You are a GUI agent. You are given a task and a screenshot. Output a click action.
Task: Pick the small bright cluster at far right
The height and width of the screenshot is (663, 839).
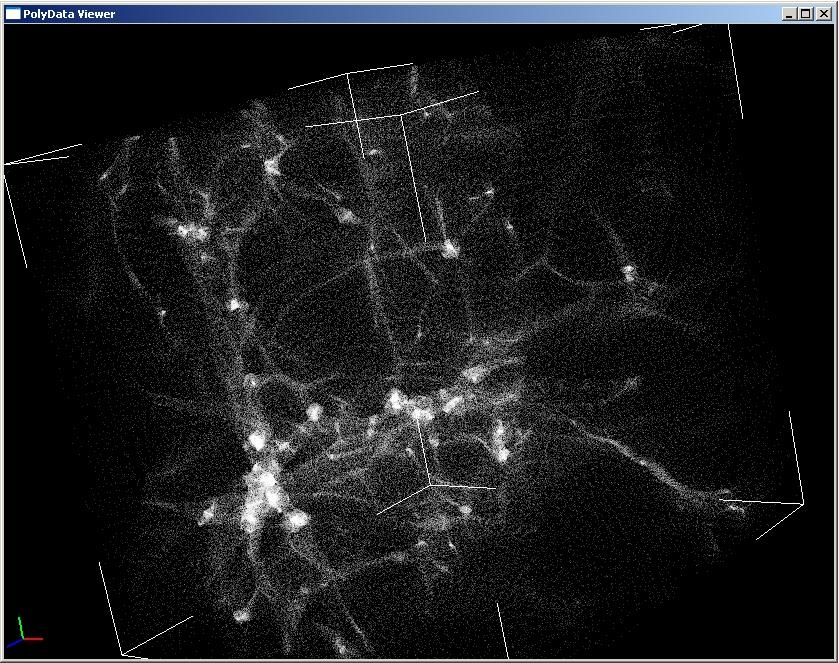click(x=628, y=270)
